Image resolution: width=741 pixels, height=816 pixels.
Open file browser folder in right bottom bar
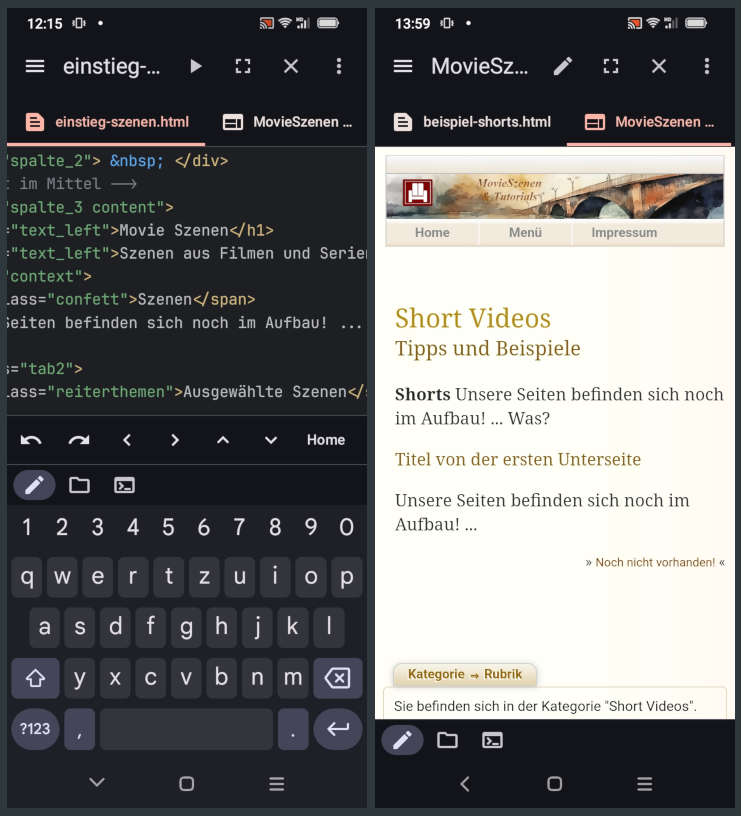447,740
